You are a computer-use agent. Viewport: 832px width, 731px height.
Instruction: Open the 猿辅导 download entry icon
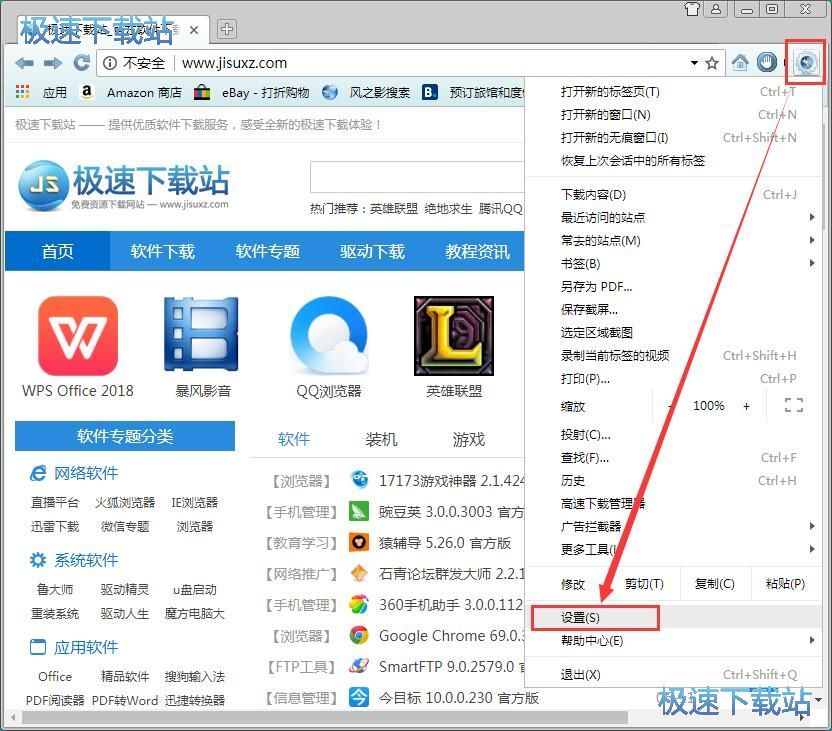point(359,542)
